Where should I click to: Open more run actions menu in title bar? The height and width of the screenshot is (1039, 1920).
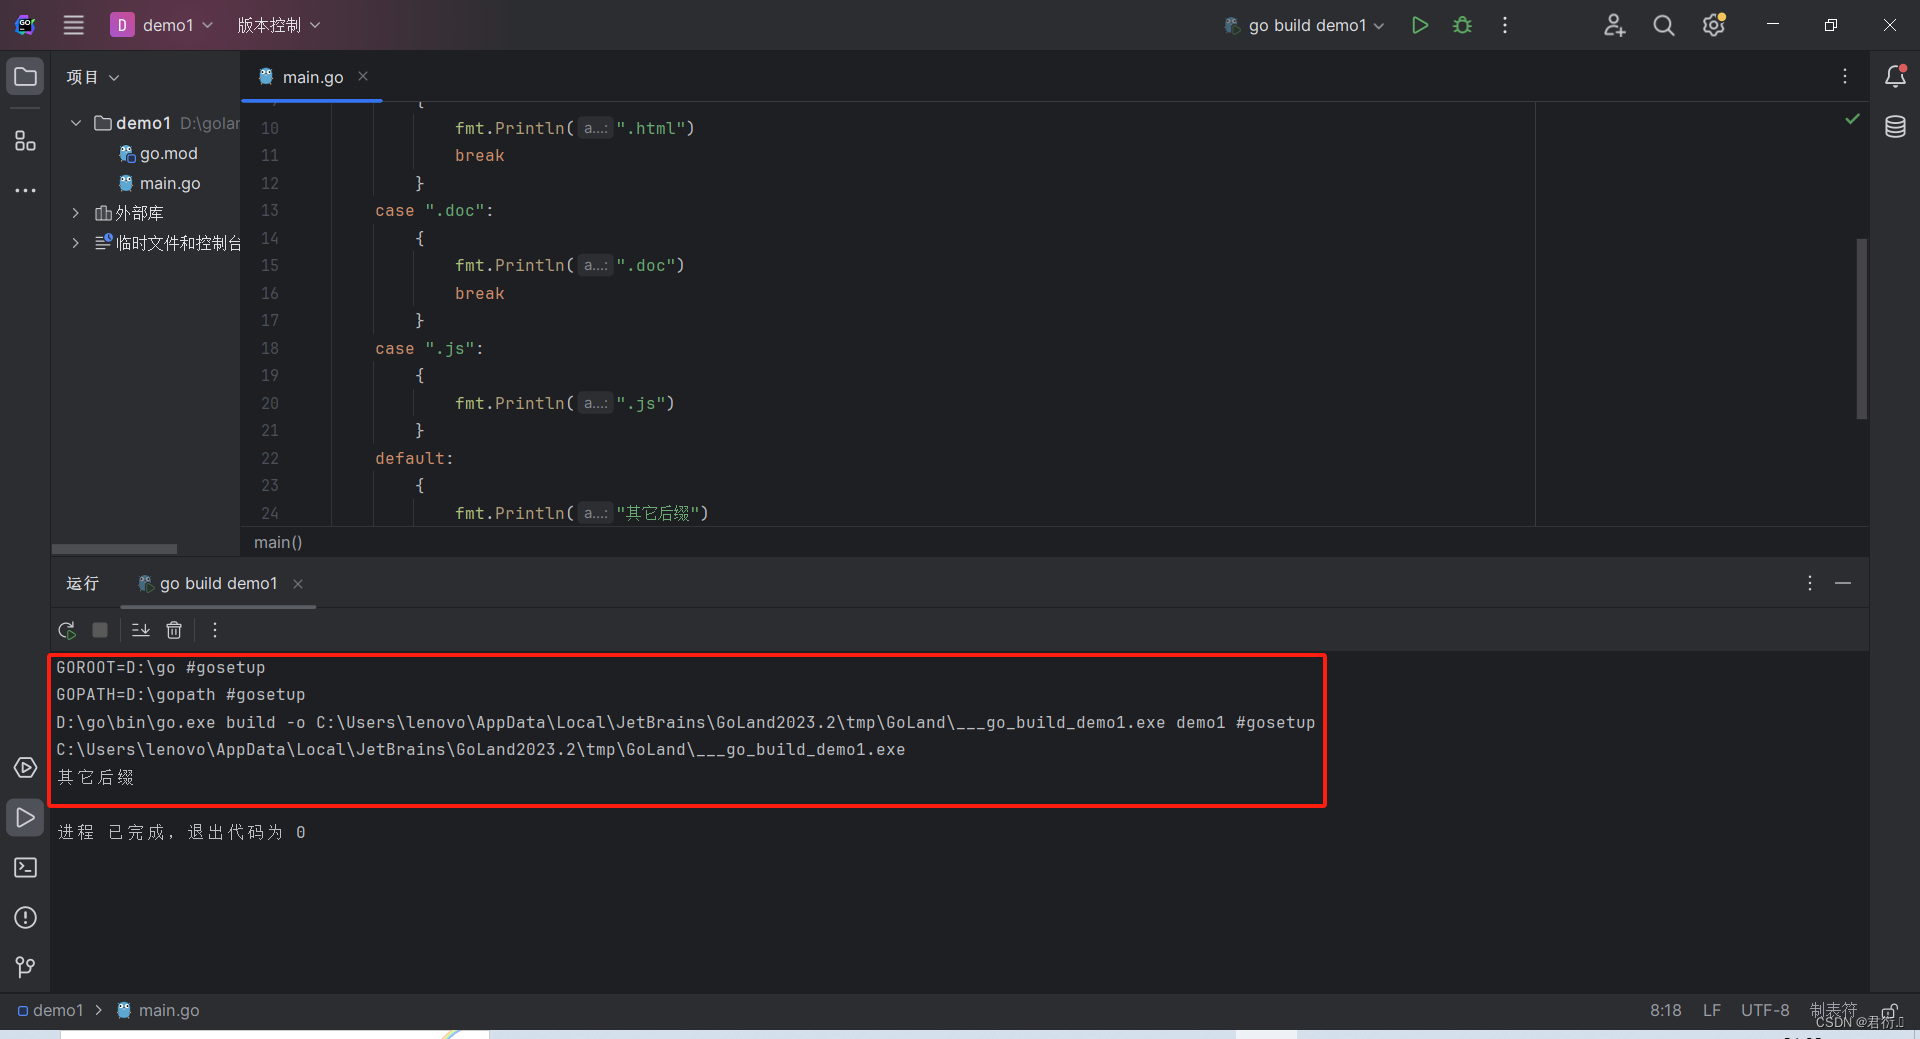coord(1505,25)
